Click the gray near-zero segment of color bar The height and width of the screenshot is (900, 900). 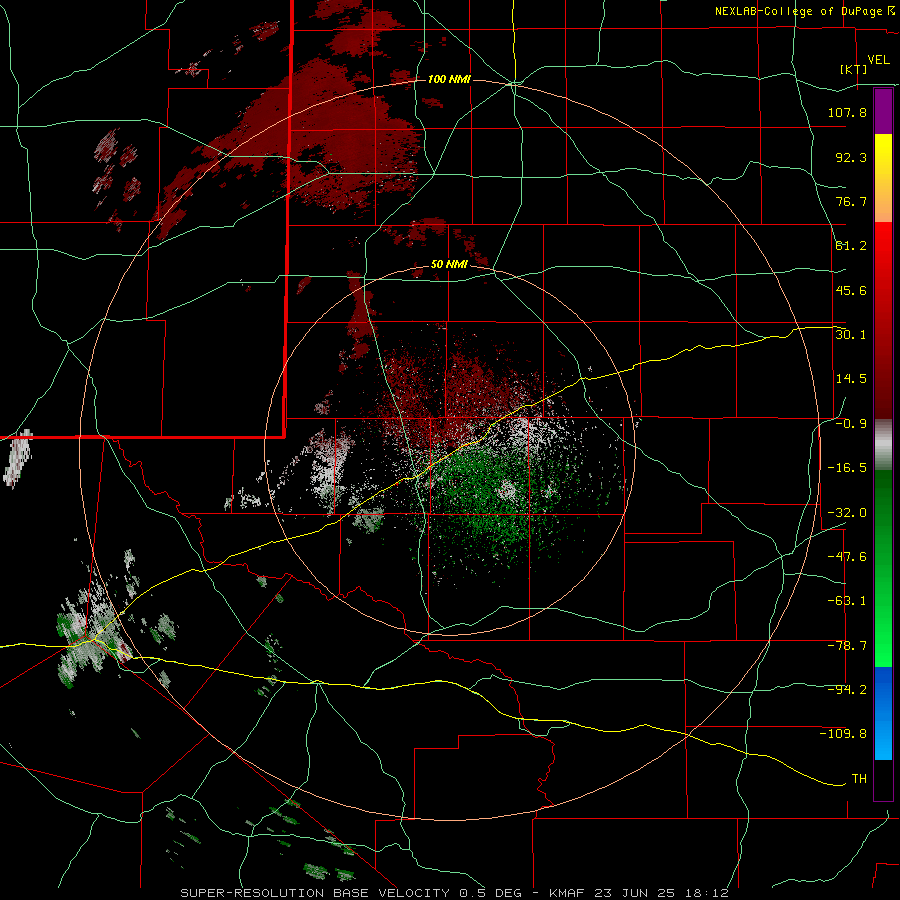pyautogui.click(x=883, y=445)
